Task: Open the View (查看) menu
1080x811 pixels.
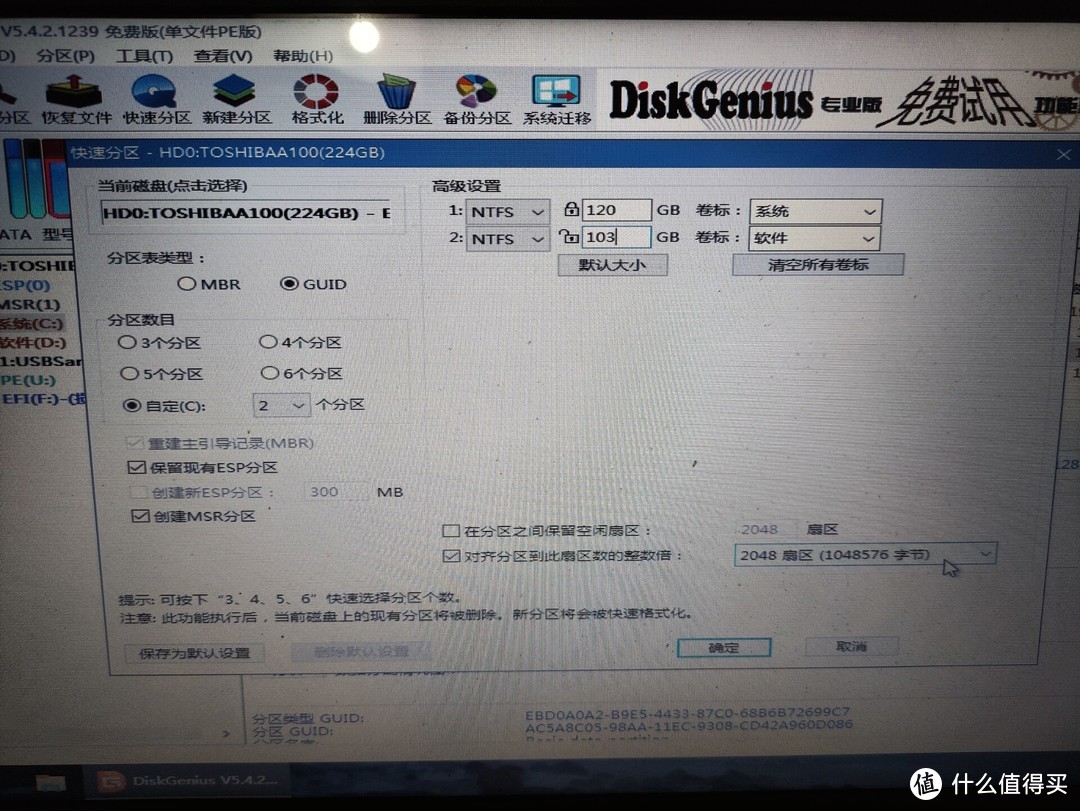Action: 223,56
